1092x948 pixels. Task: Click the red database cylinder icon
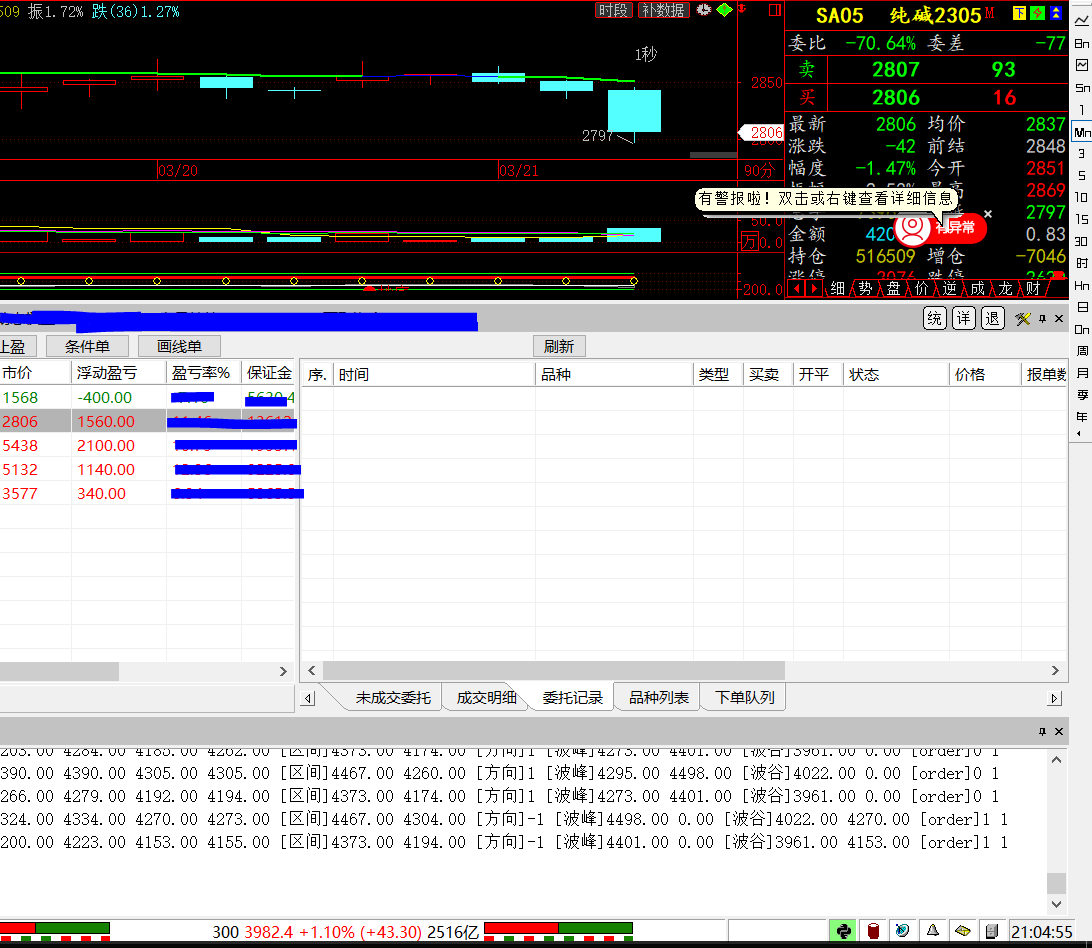point(873,932)
